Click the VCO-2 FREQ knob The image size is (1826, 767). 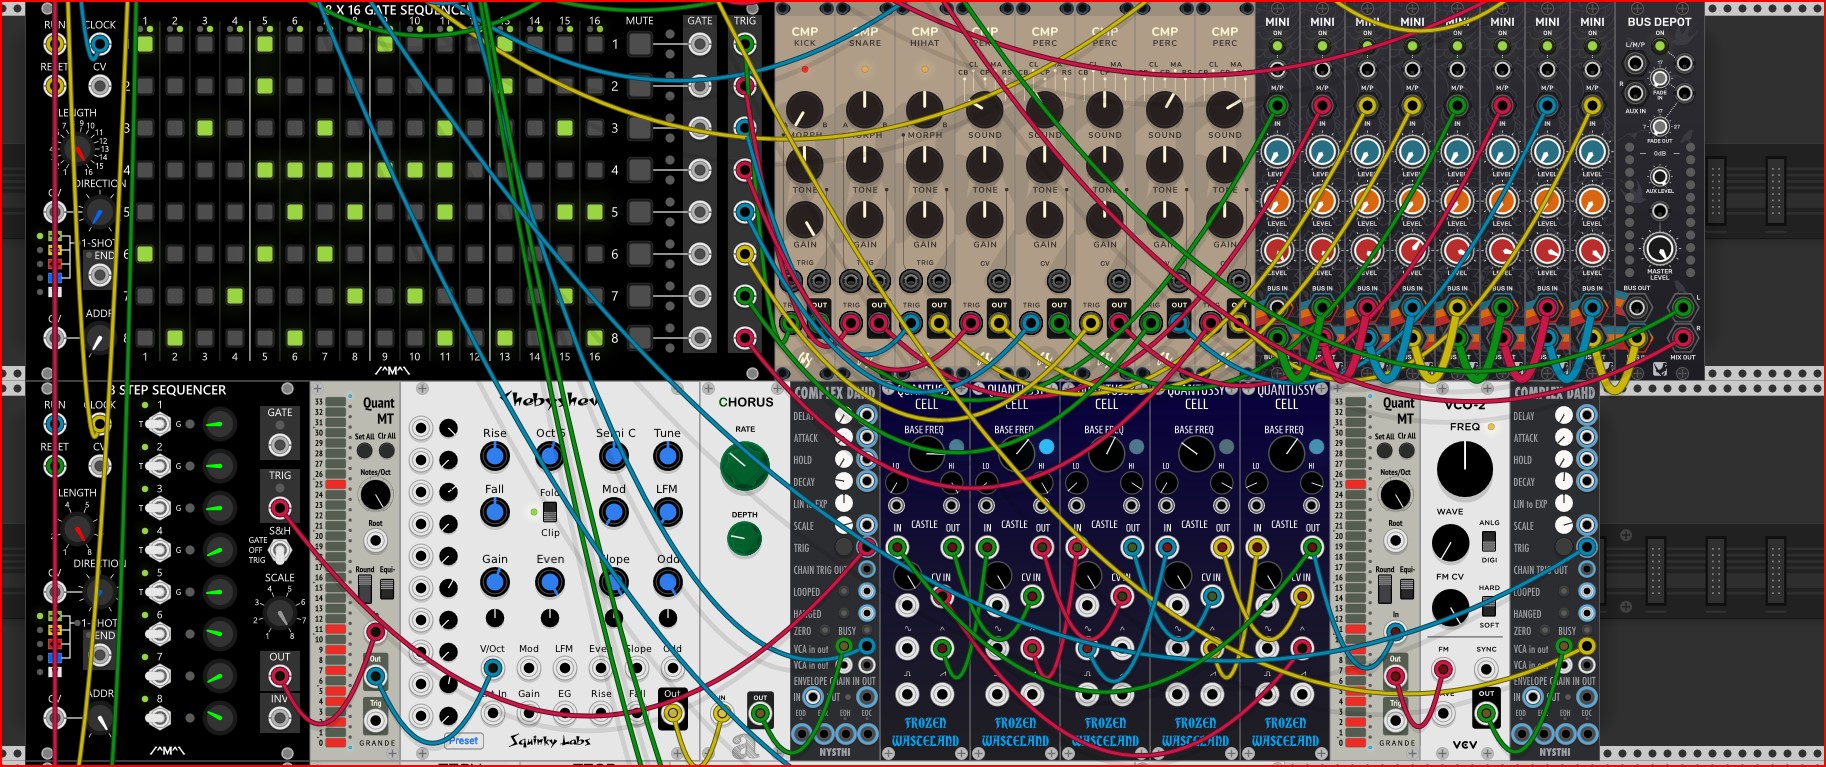click(x=1465, y=469)
